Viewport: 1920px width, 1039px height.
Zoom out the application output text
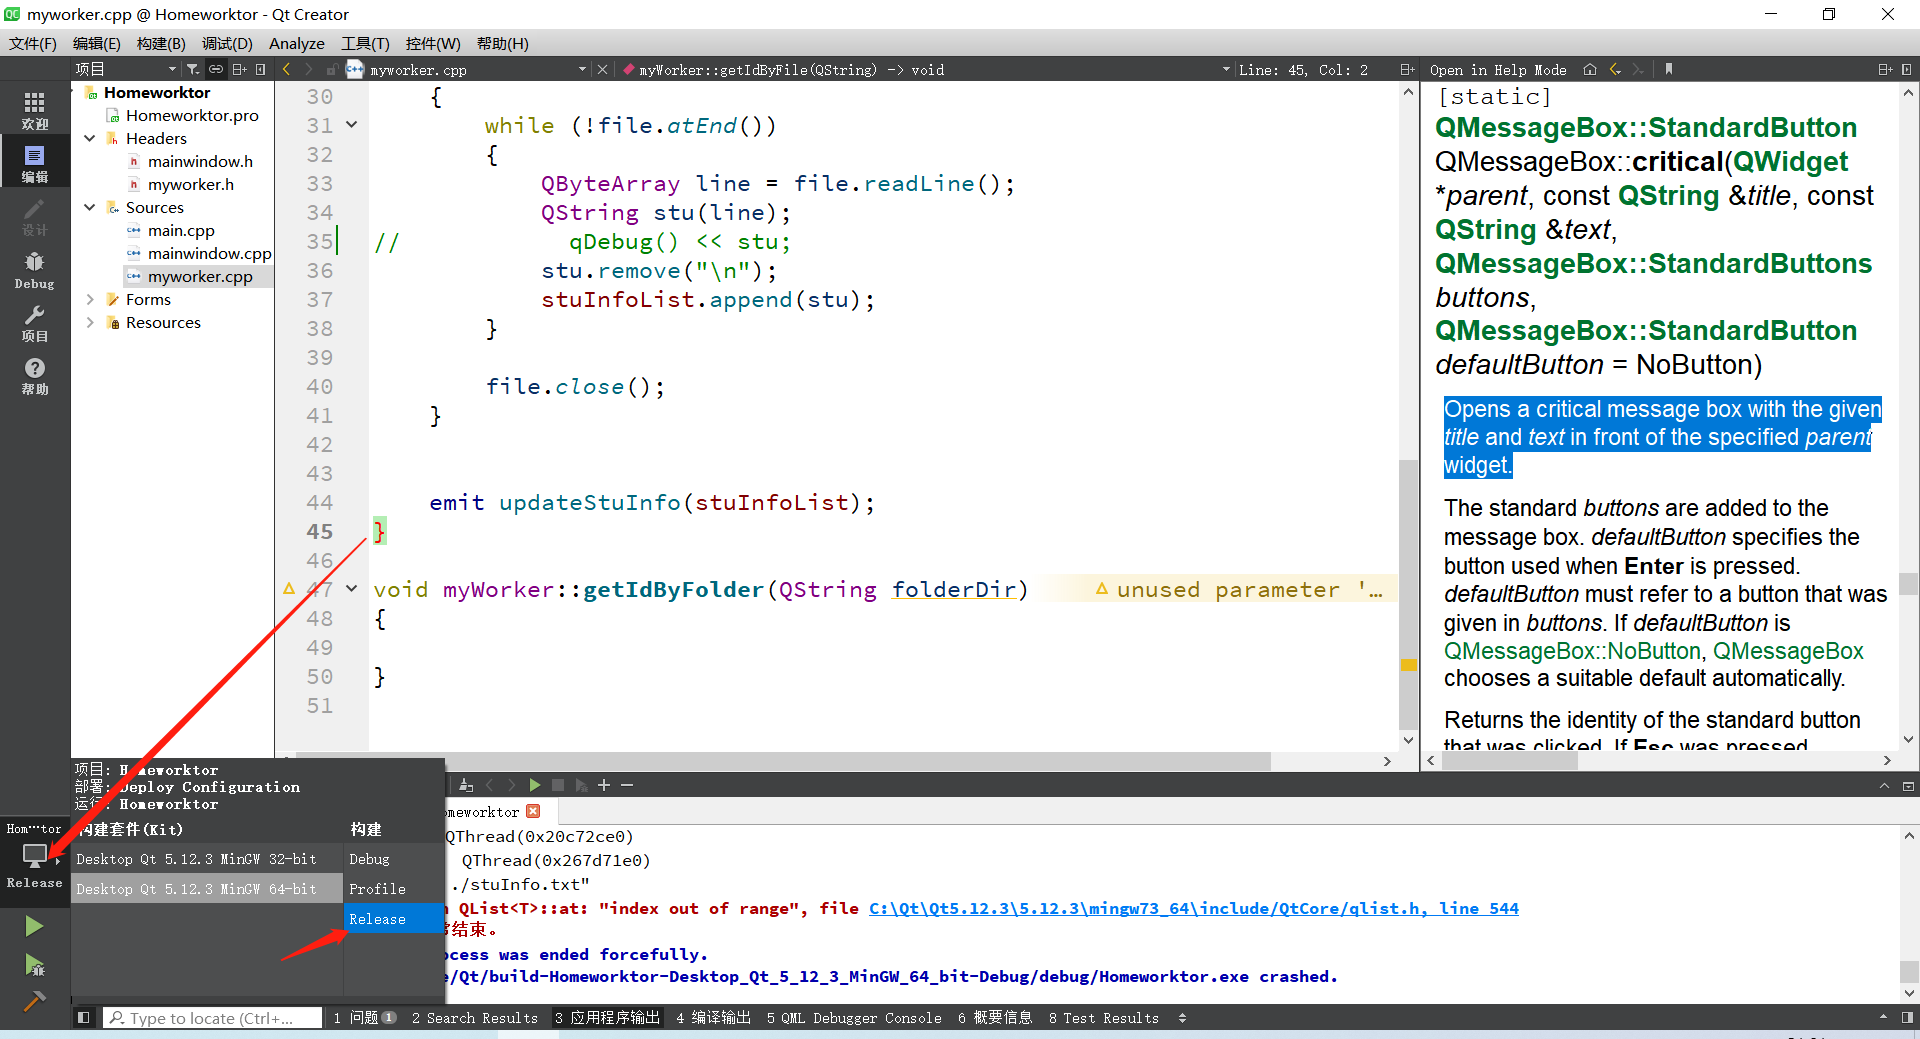(x=627, y=785)
